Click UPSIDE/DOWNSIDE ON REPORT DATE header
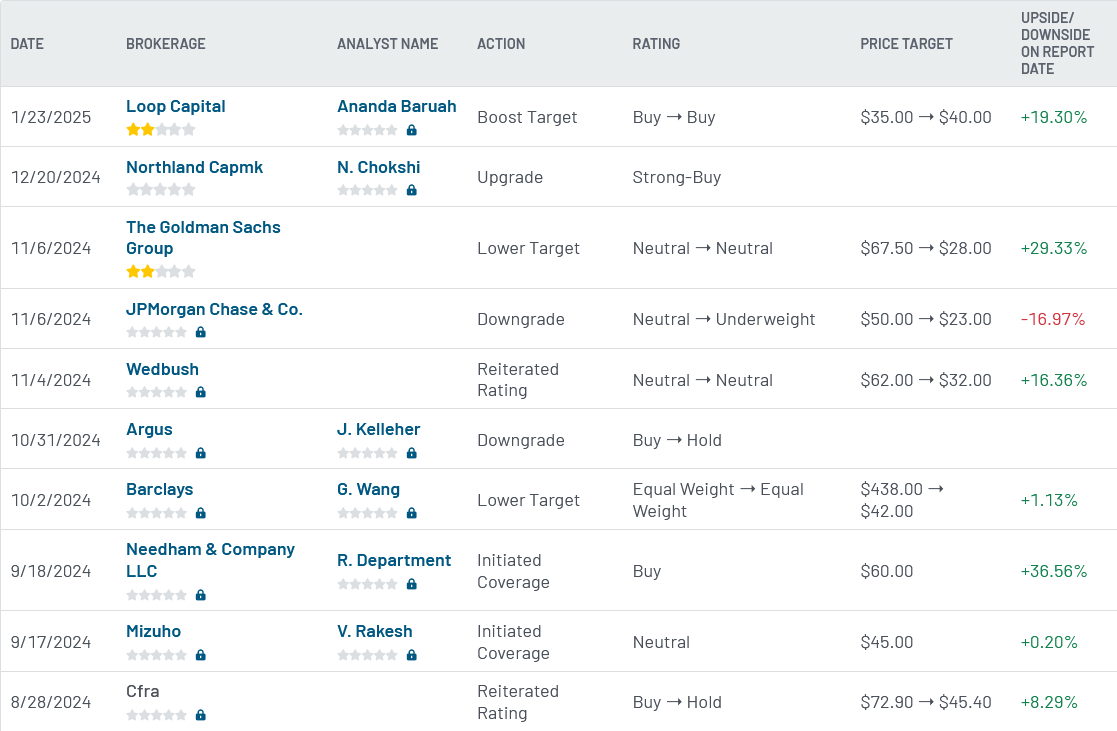Image resolution: width=1117 pixels, height=731 pixels. (1057, 43)
